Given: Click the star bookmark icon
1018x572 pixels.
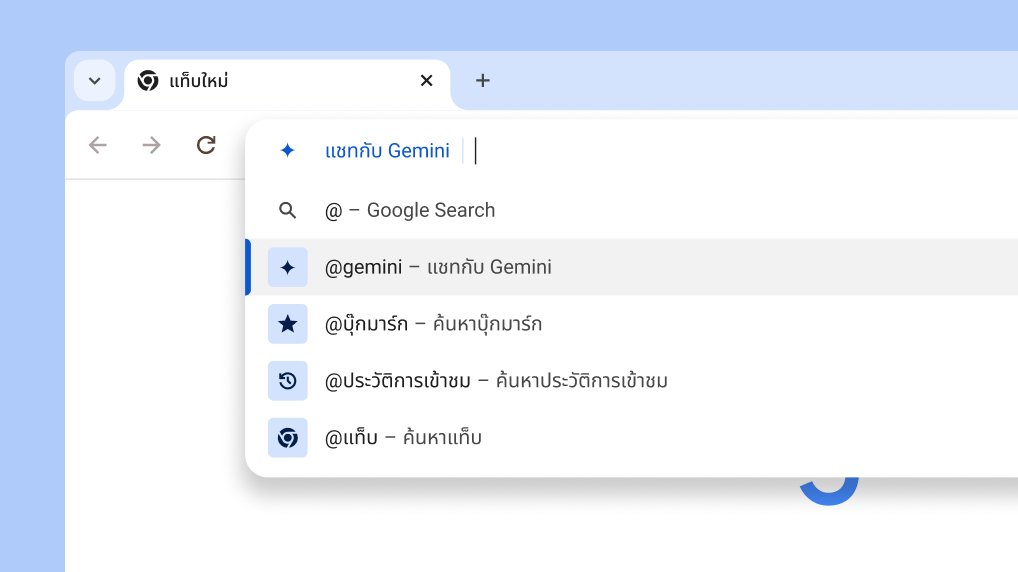Looking at the screenshot, I should pyautogui.click(x=288, y=324).
